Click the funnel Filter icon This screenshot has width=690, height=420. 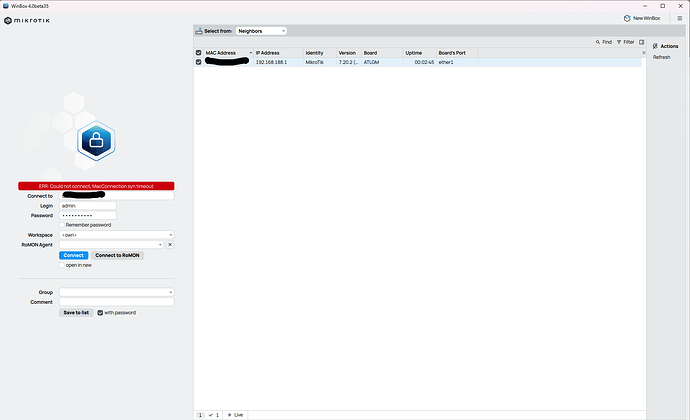(619, 42)
